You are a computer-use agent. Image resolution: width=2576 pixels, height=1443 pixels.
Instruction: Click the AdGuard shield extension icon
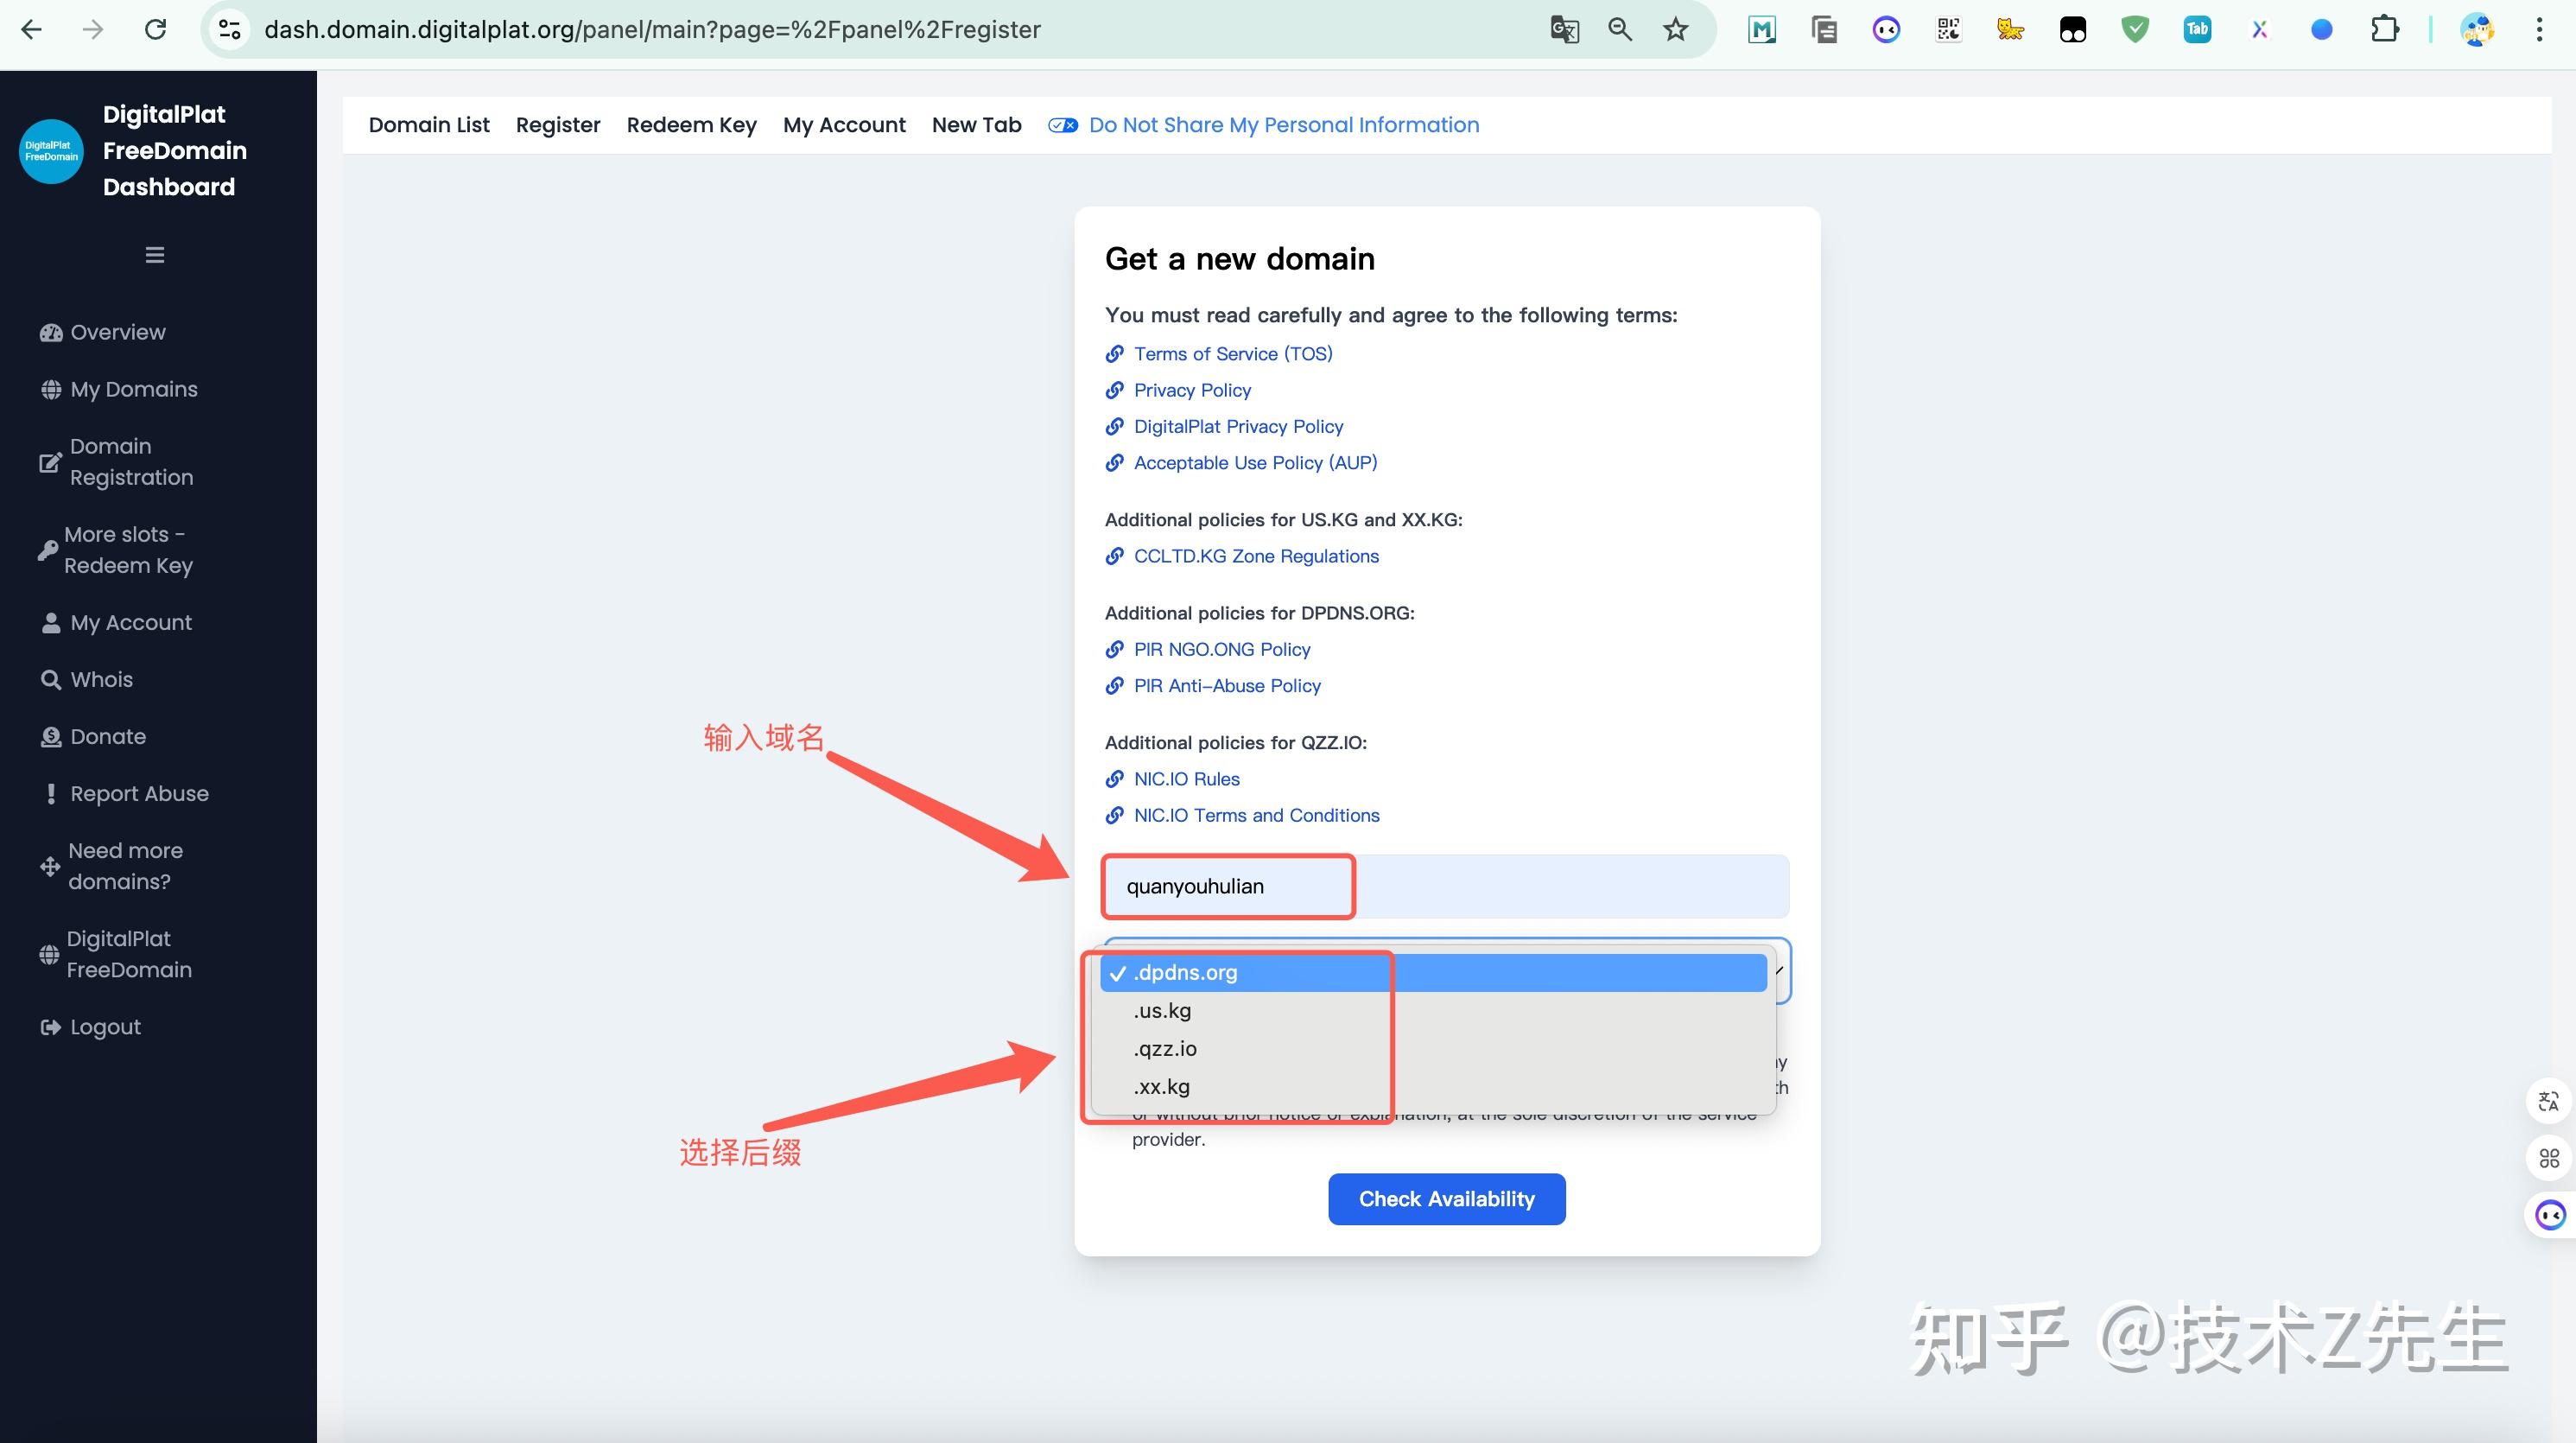(2135, 29)
